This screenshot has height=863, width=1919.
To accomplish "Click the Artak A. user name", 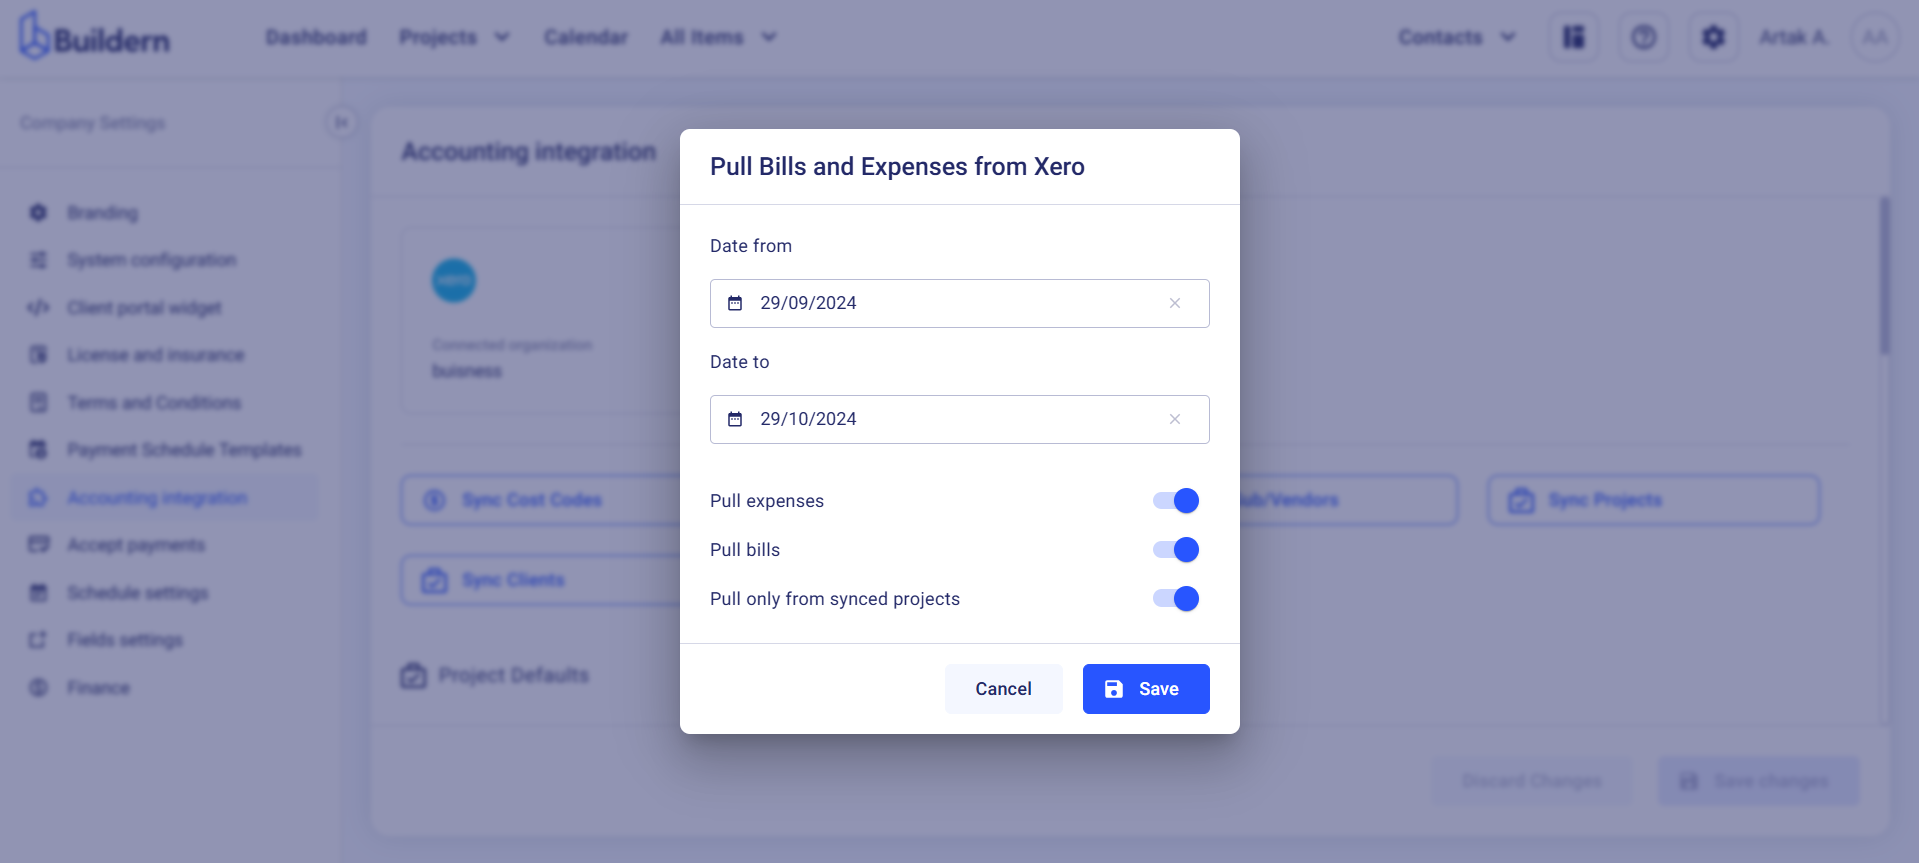I will click(x=1794, y=37).
